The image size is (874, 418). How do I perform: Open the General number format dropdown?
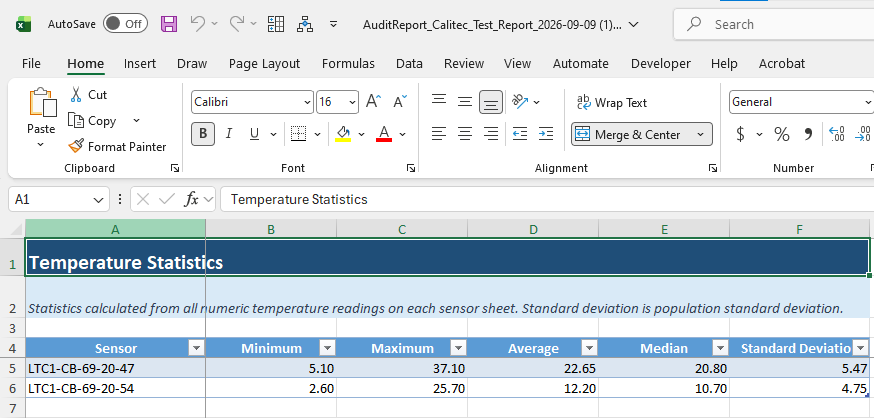801,102
